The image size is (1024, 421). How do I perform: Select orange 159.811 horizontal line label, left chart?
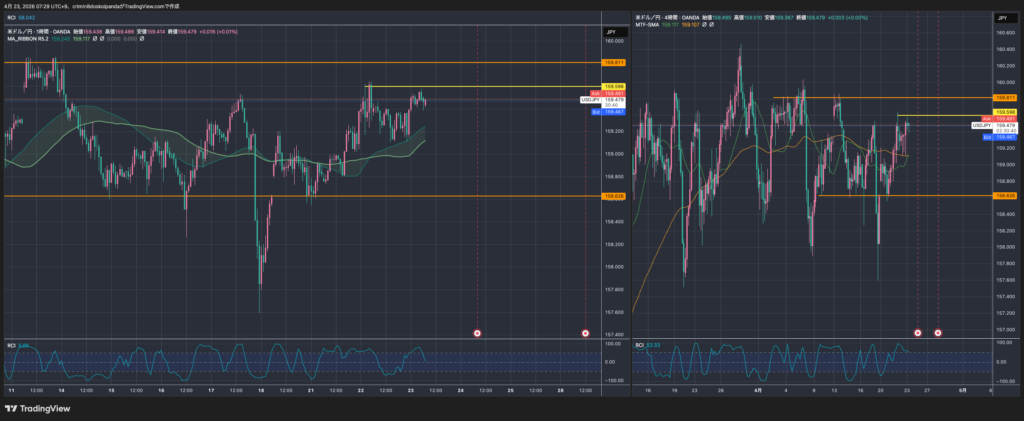click(614, 62)
